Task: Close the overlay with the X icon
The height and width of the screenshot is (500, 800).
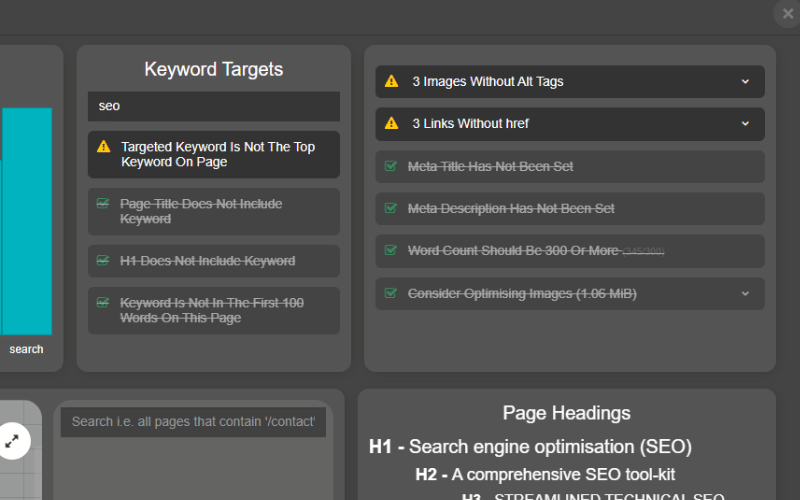Action: [787, 13]
